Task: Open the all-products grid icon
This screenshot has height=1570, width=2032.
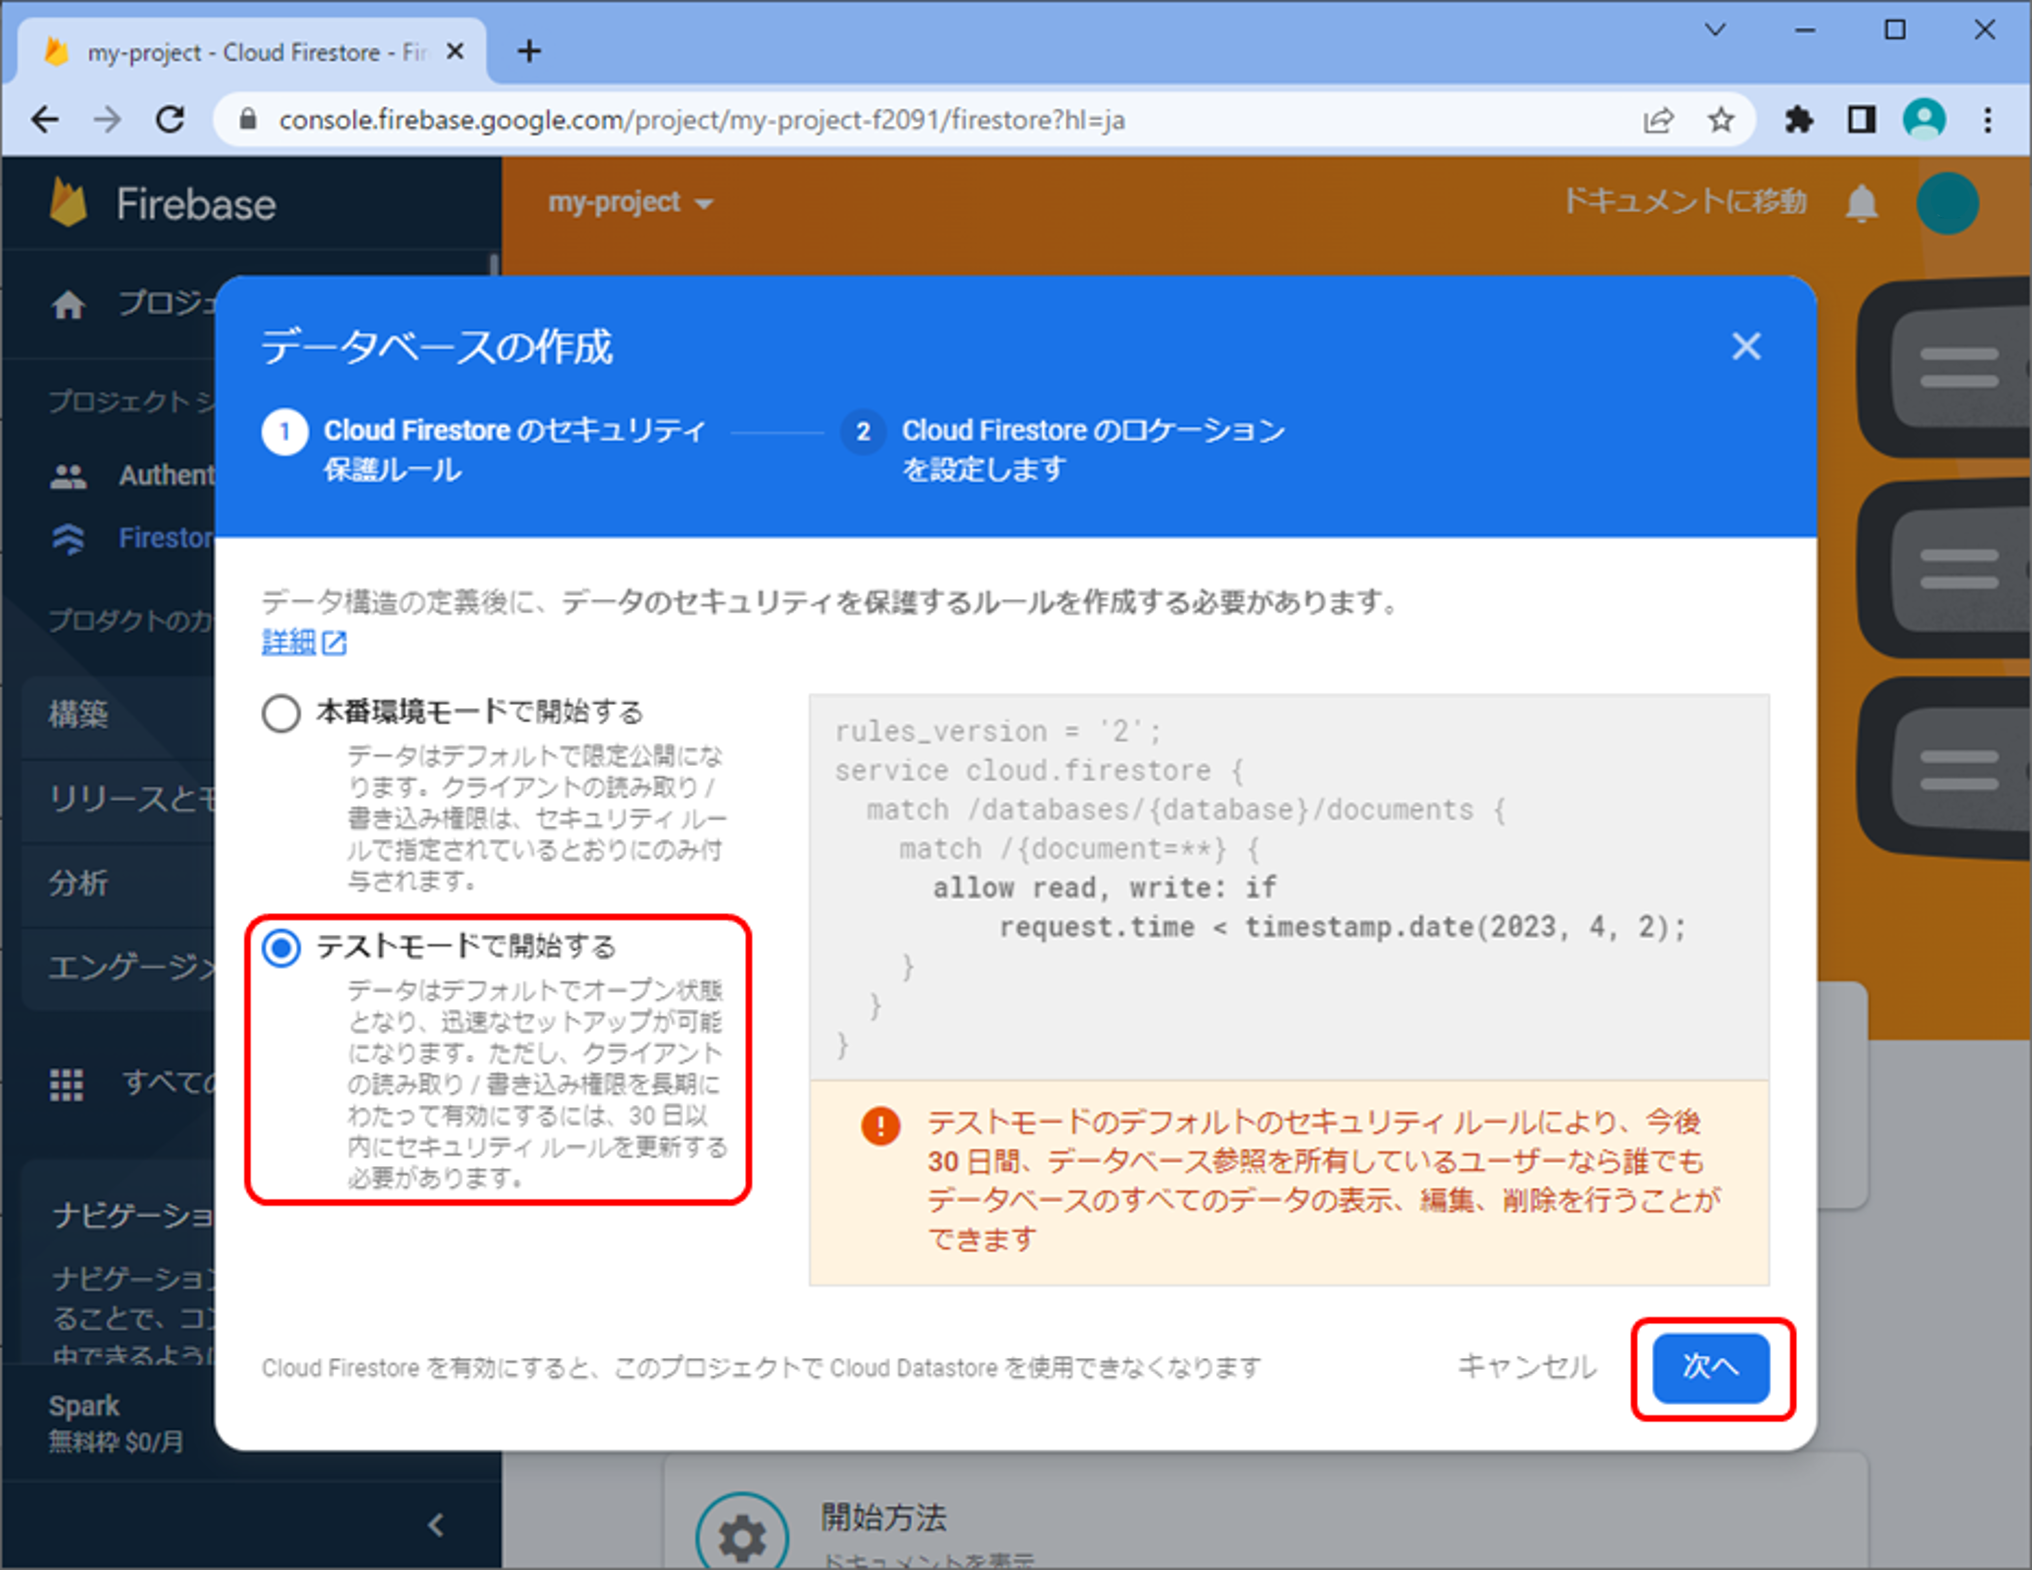Action: tap(67, 1084)
